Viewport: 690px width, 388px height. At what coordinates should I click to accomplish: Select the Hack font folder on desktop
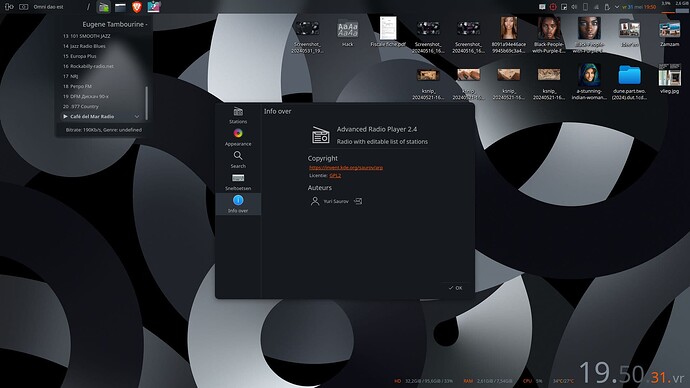point(348,33)
